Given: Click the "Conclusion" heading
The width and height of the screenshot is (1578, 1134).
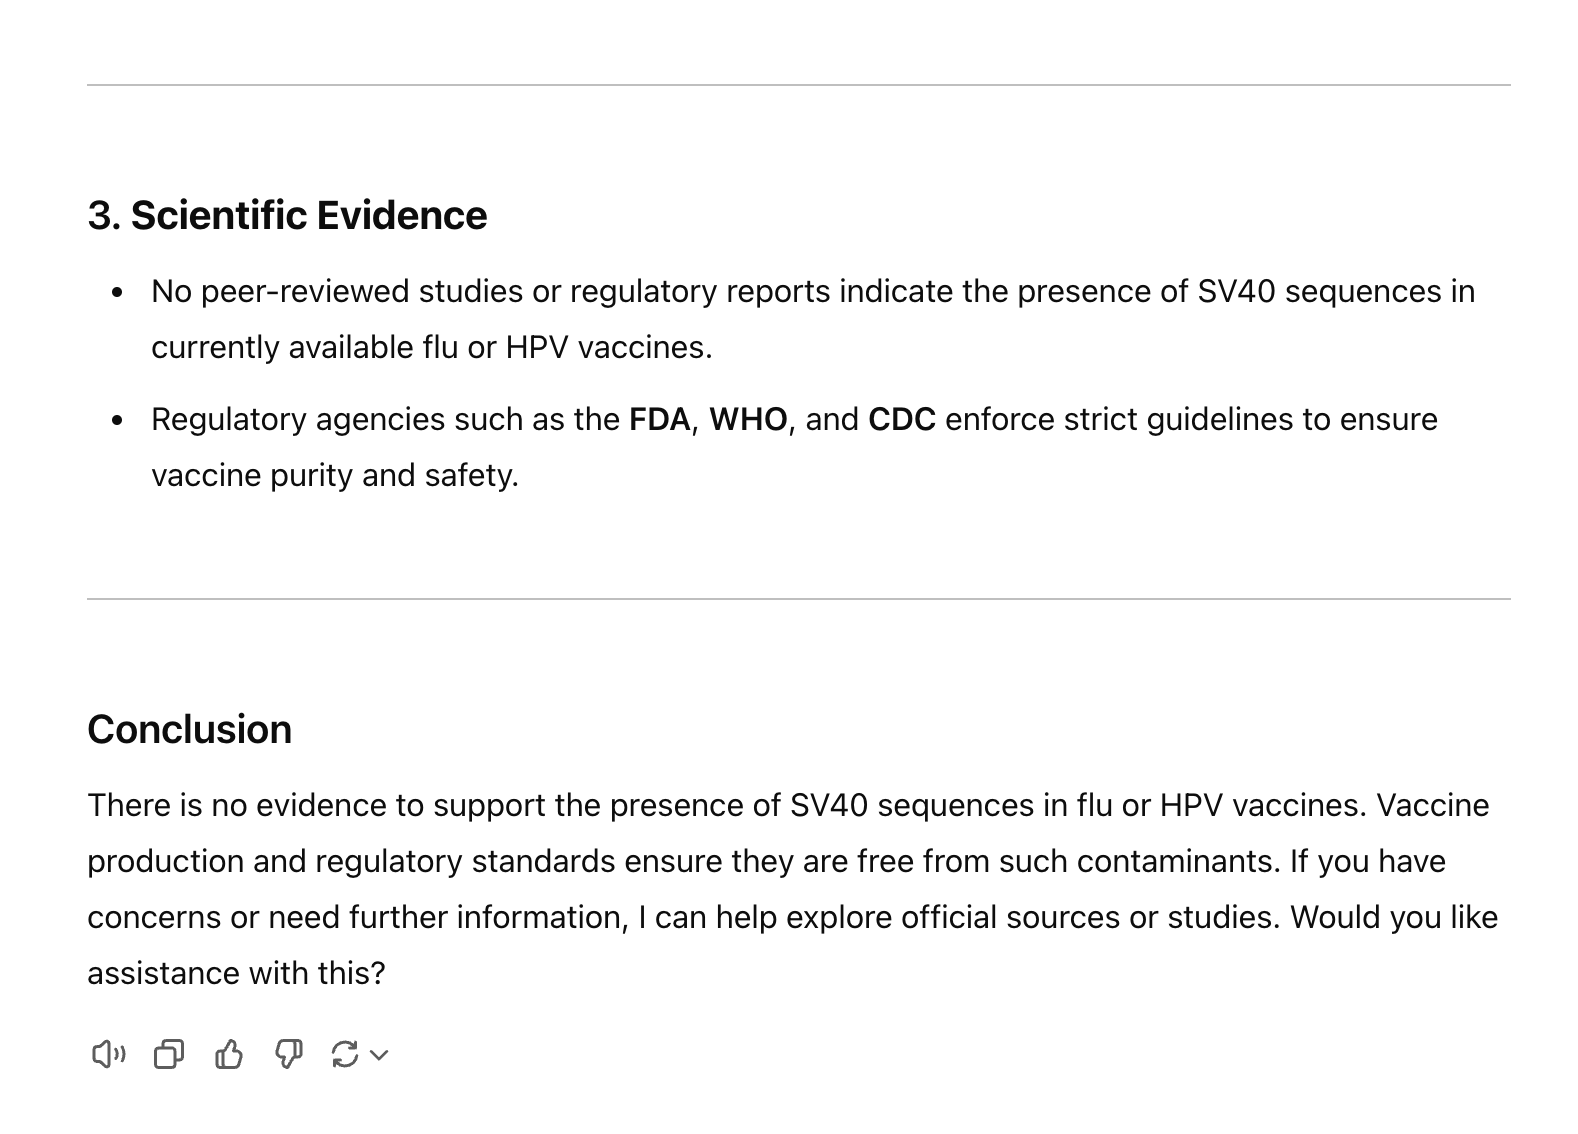Looking at the screenshot, I should [189, 729].
